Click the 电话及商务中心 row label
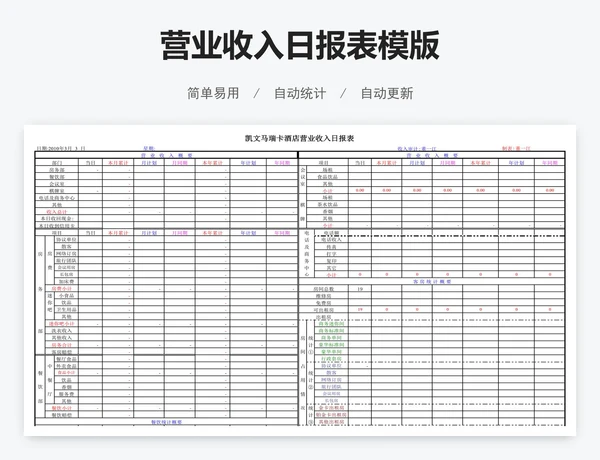Screen dimensions: 600x460 pyautogui.click(x=57, y=198)
